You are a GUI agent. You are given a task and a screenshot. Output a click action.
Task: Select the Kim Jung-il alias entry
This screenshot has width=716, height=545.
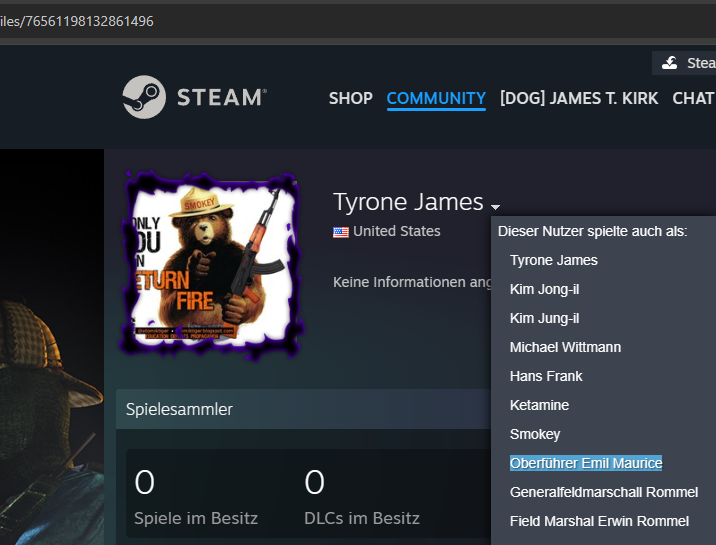click(544, 318)
